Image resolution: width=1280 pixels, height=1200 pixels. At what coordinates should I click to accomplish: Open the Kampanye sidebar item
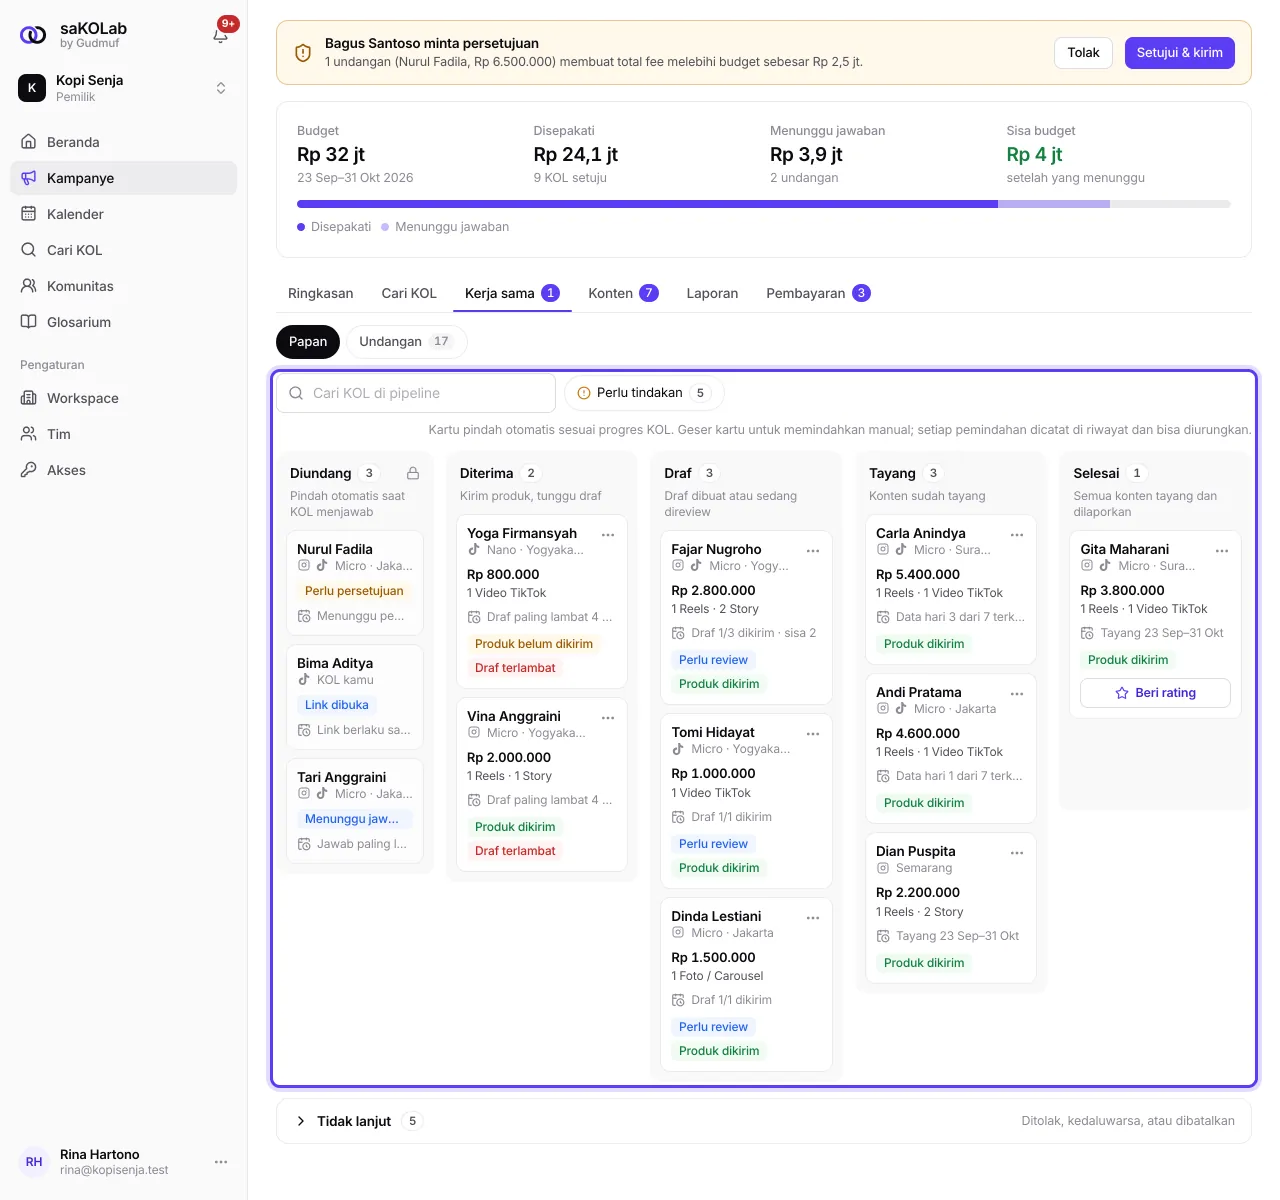[x=124, y=178]
